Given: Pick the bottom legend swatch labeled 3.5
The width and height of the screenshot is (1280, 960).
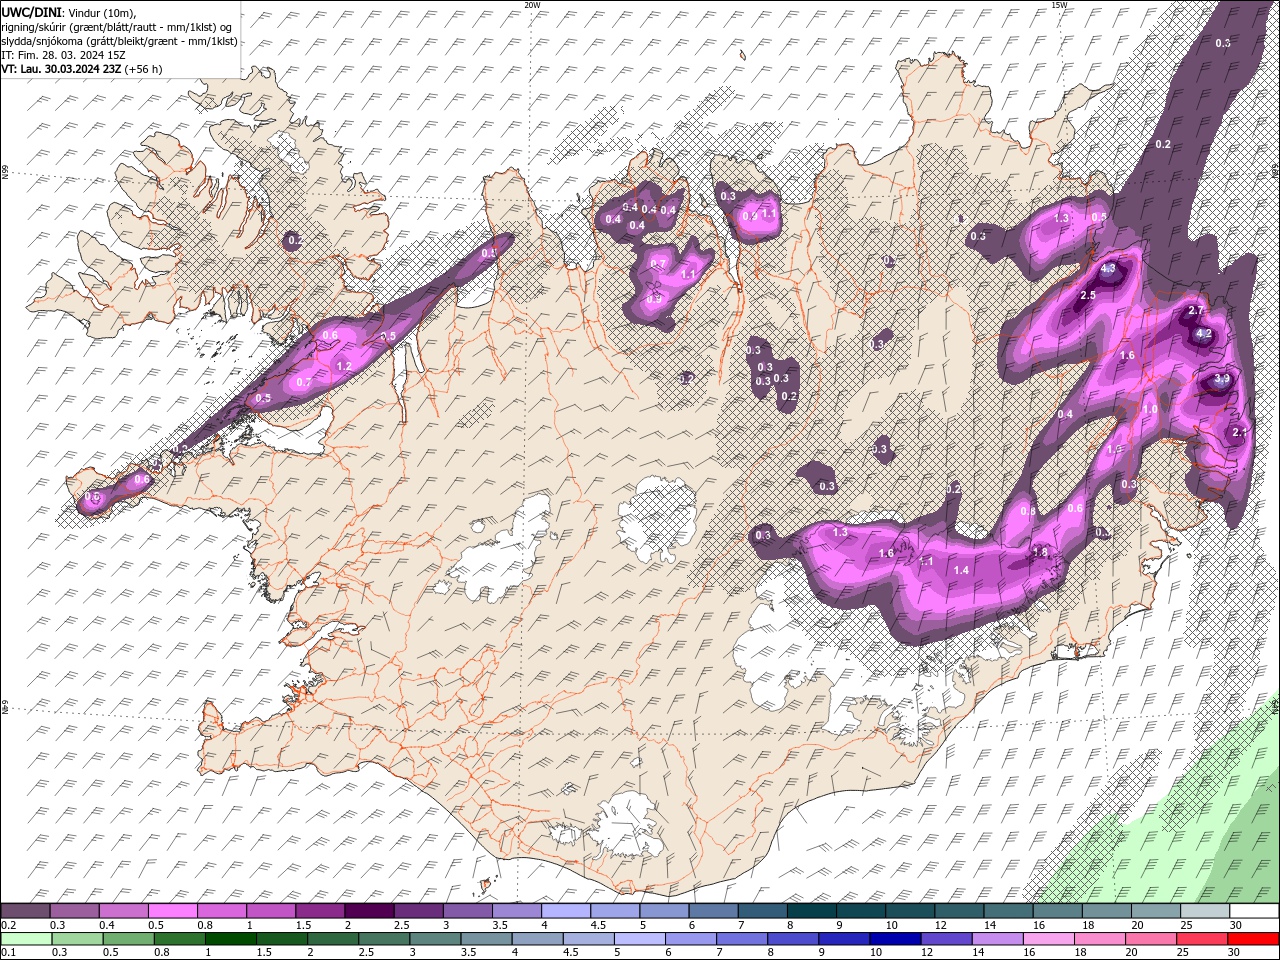Looking at the screenshot, I should (x=486, y=939).
